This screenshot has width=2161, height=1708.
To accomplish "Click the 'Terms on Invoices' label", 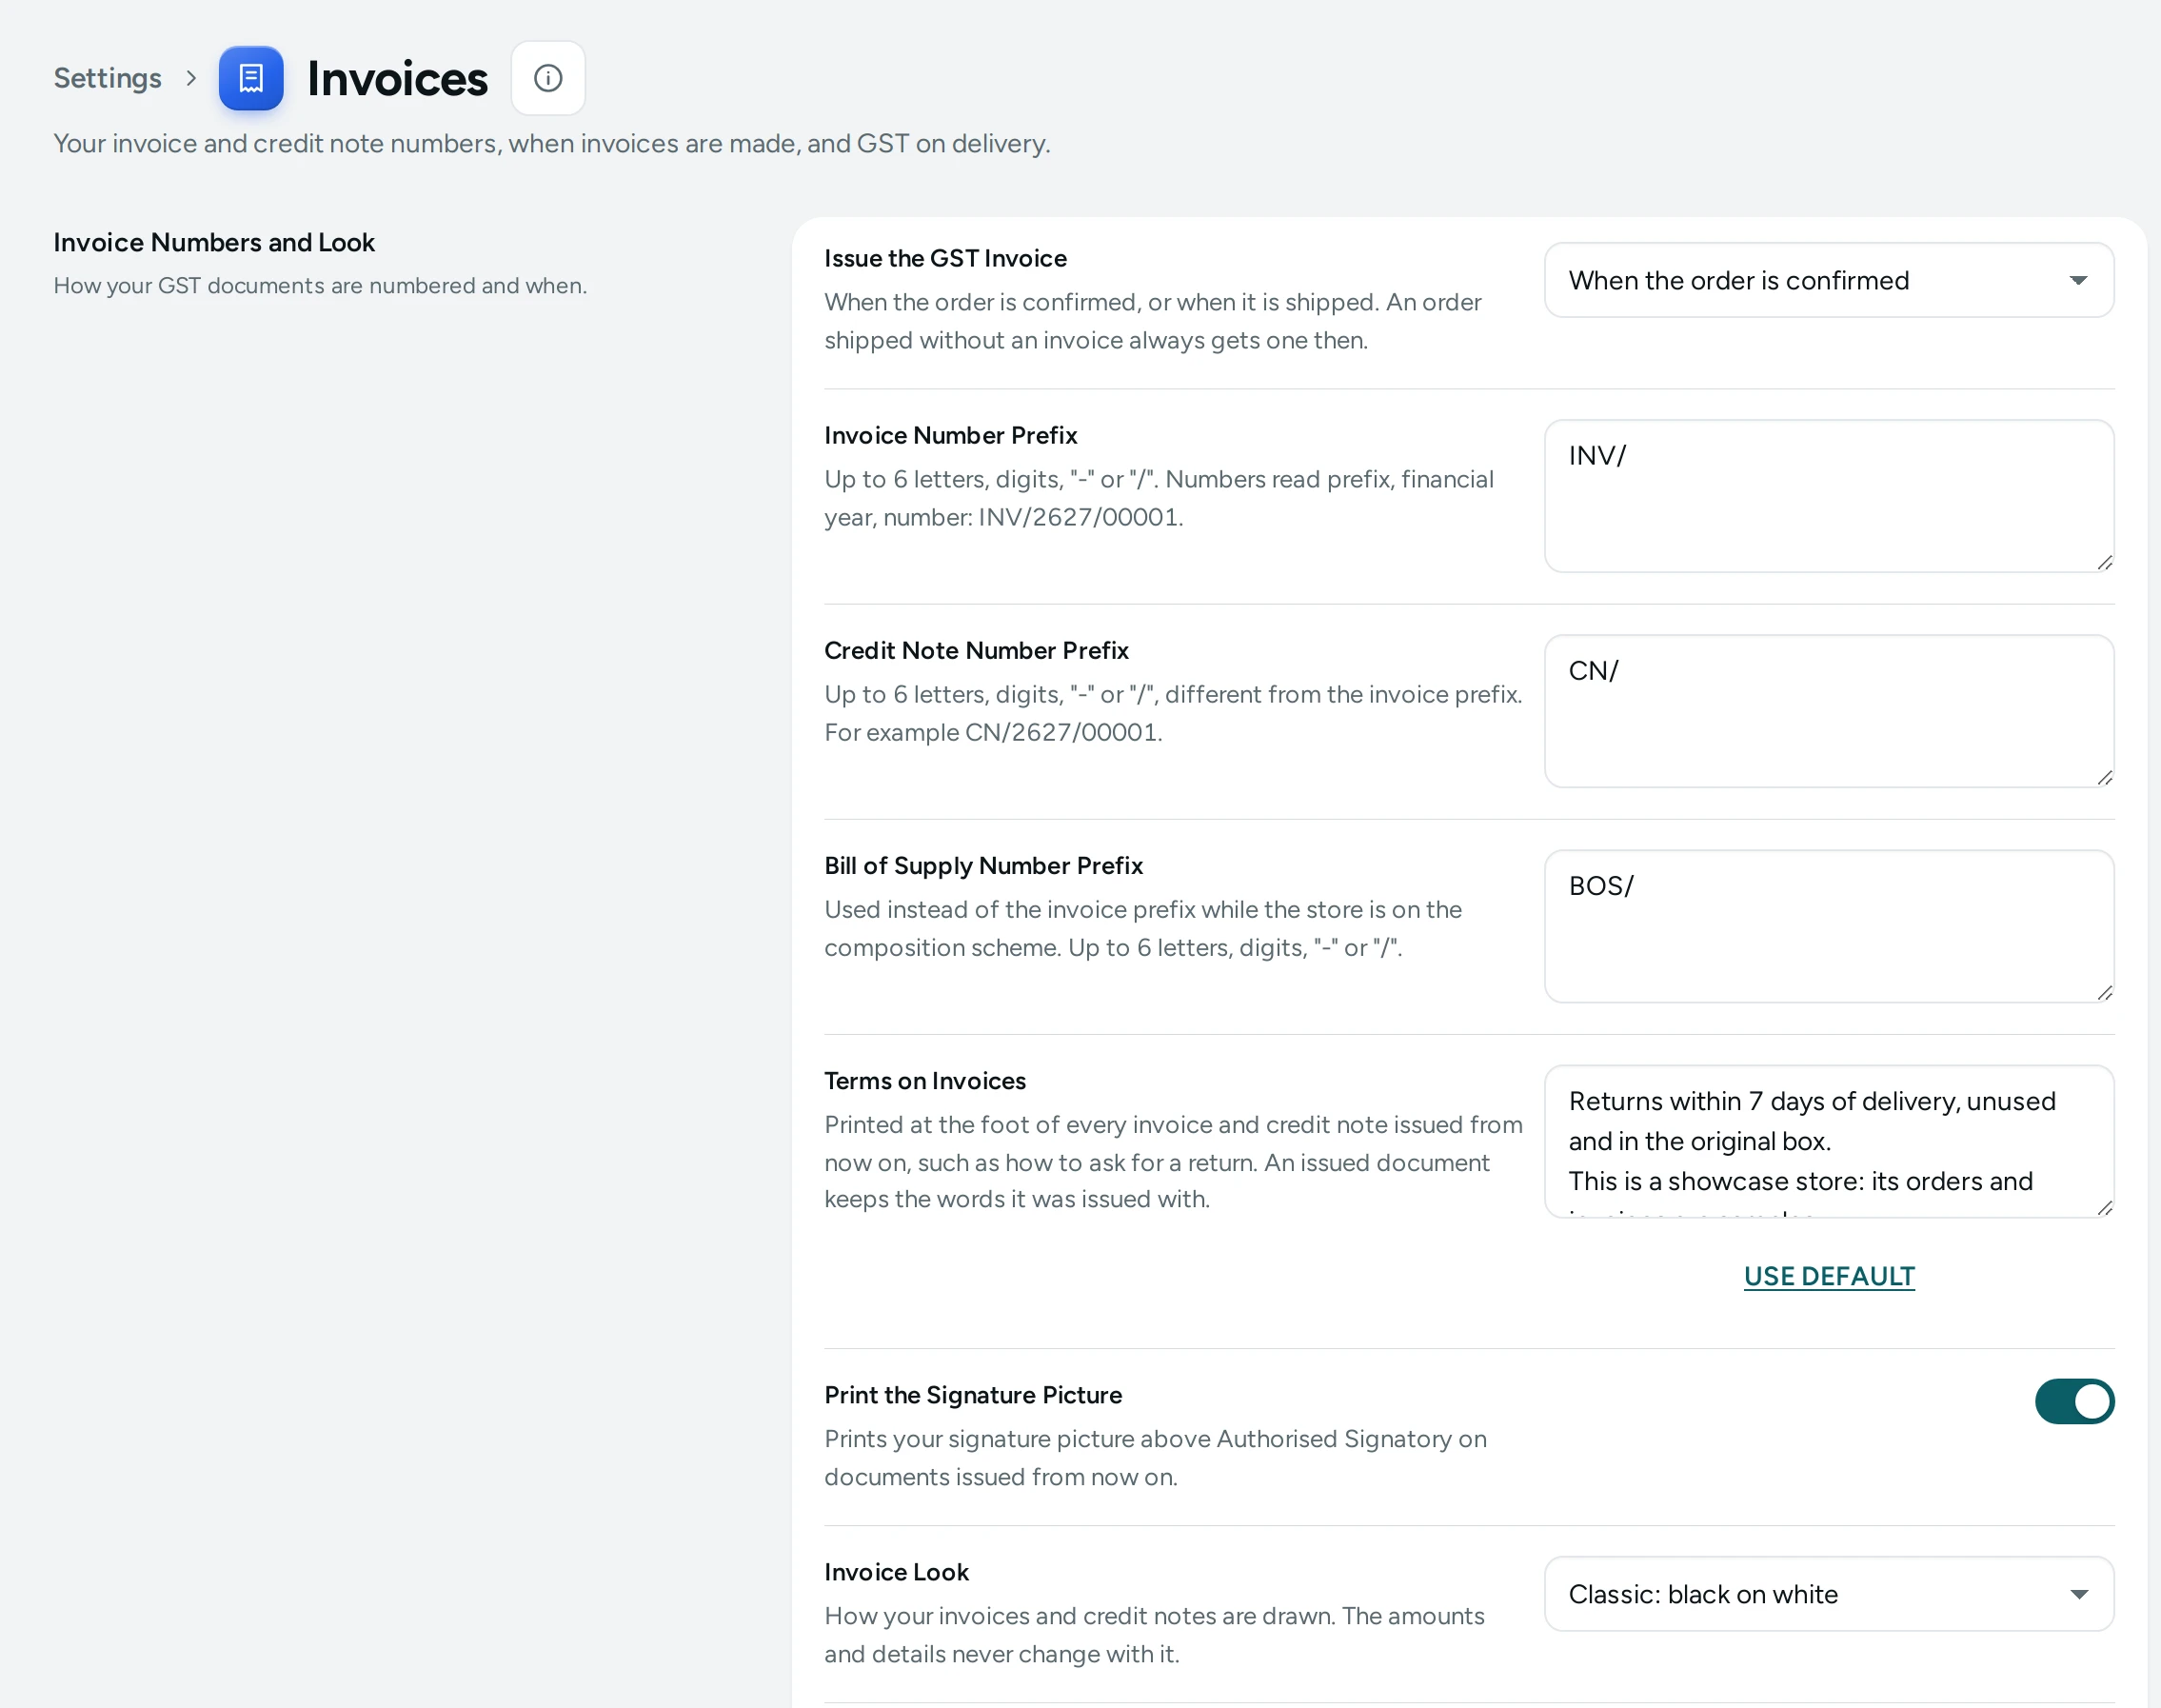I will [925, 1080].
